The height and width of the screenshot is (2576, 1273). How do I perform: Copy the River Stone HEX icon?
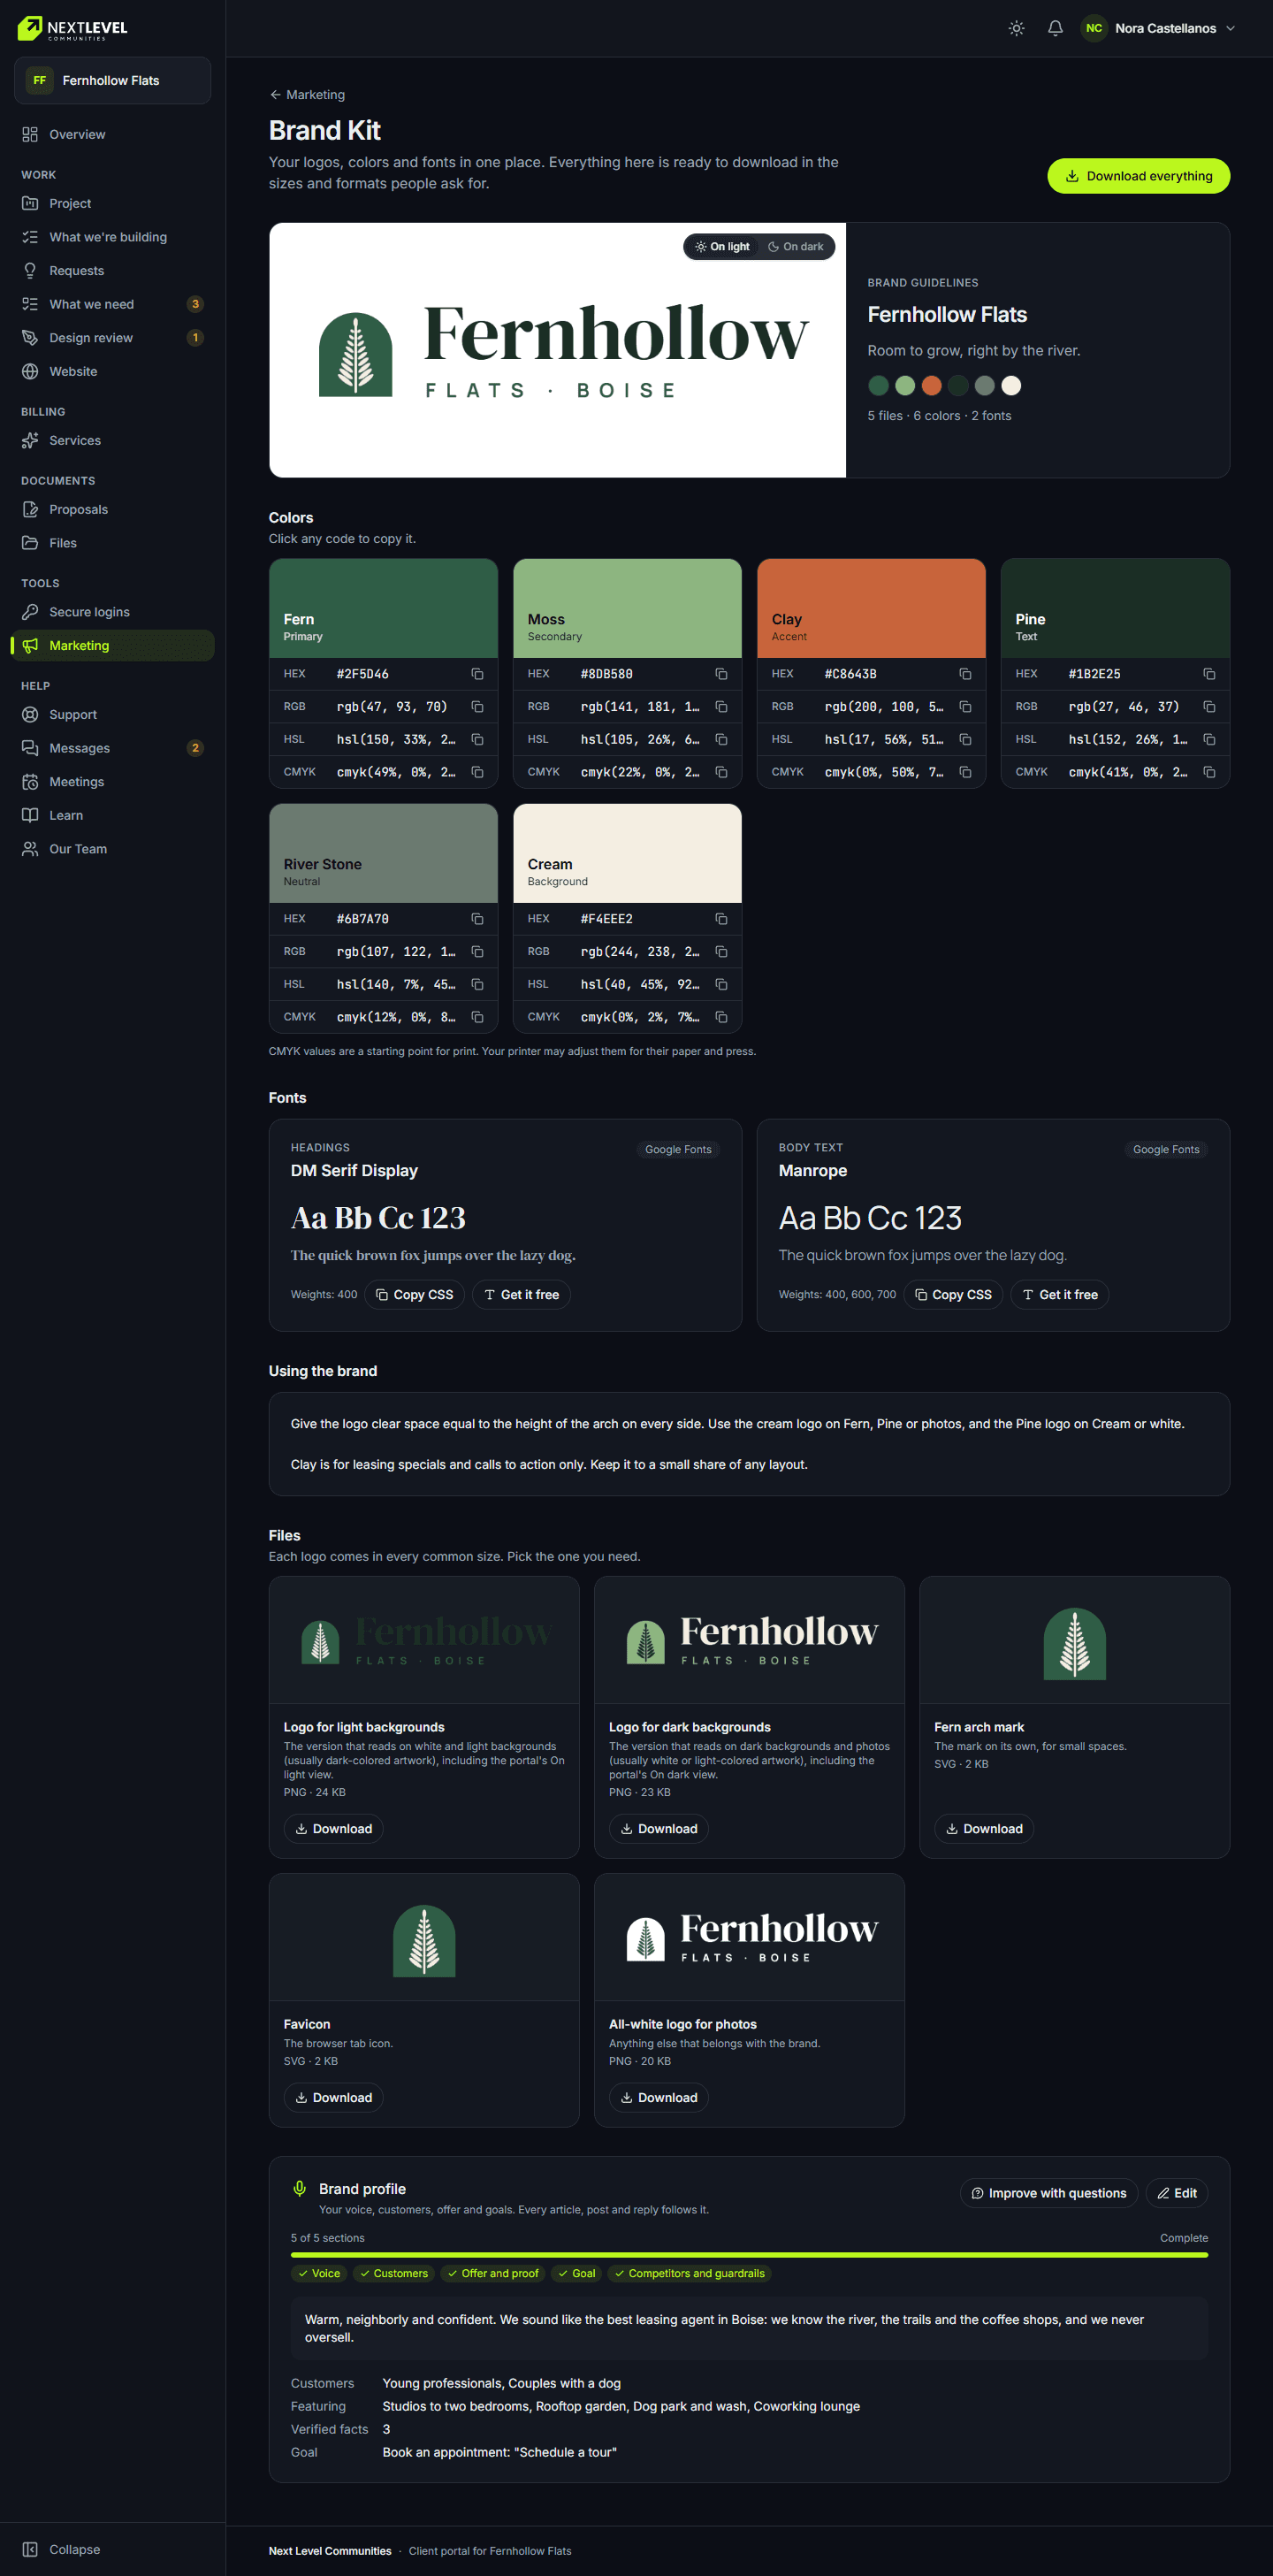coord(477,919)
